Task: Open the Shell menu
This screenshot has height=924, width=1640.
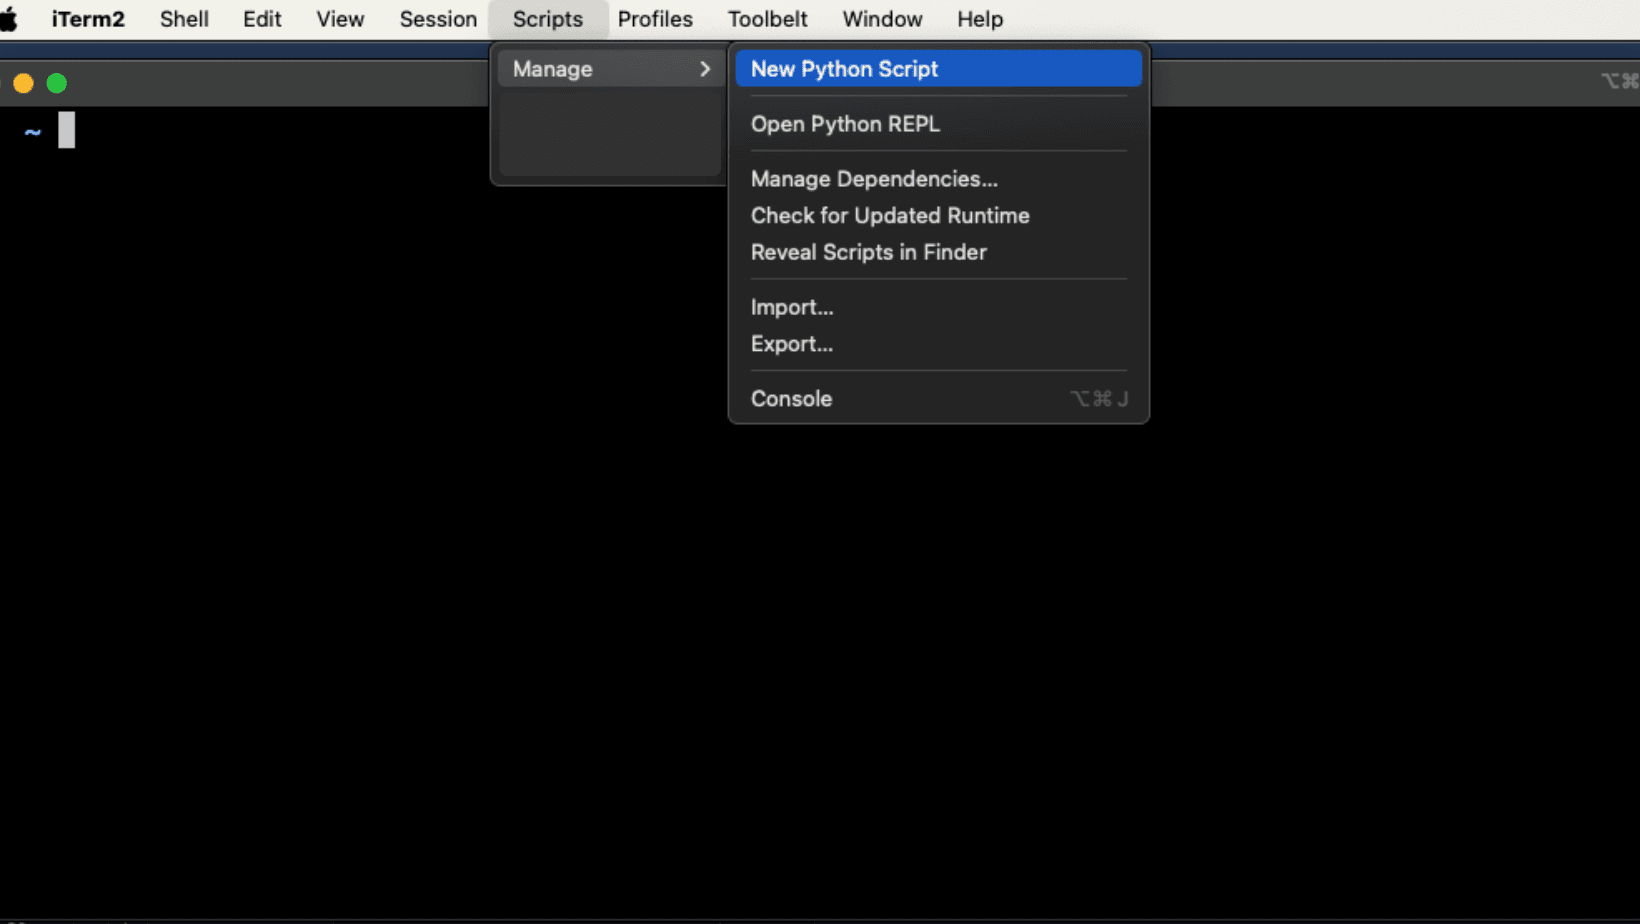Action: [x=184, y=19]
